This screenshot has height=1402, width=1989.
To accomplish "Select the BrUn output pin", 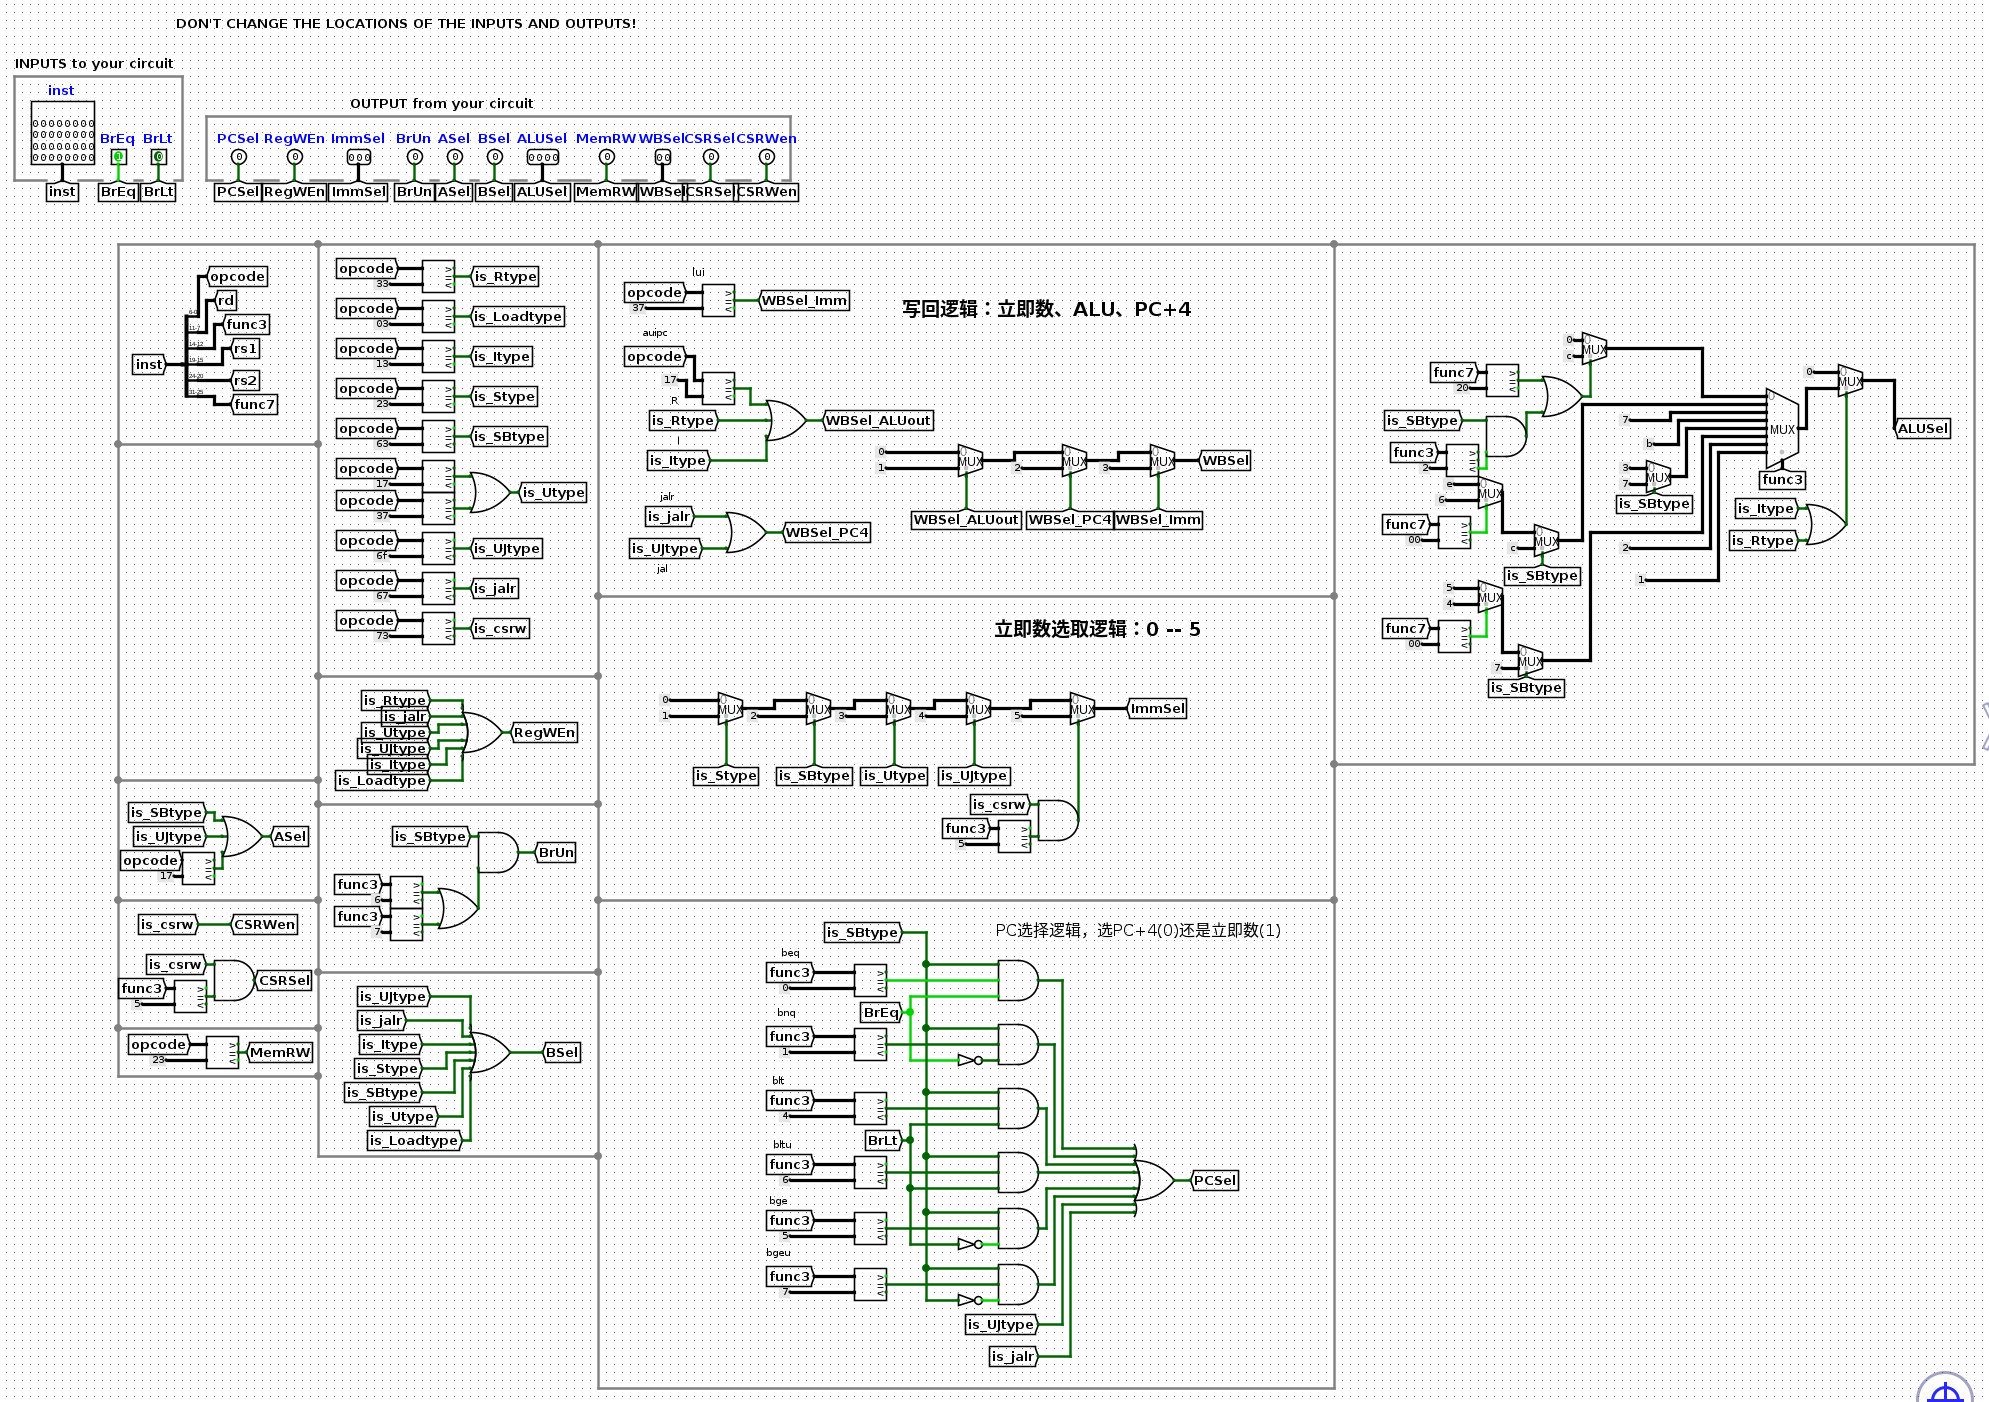I will [414, 157].
